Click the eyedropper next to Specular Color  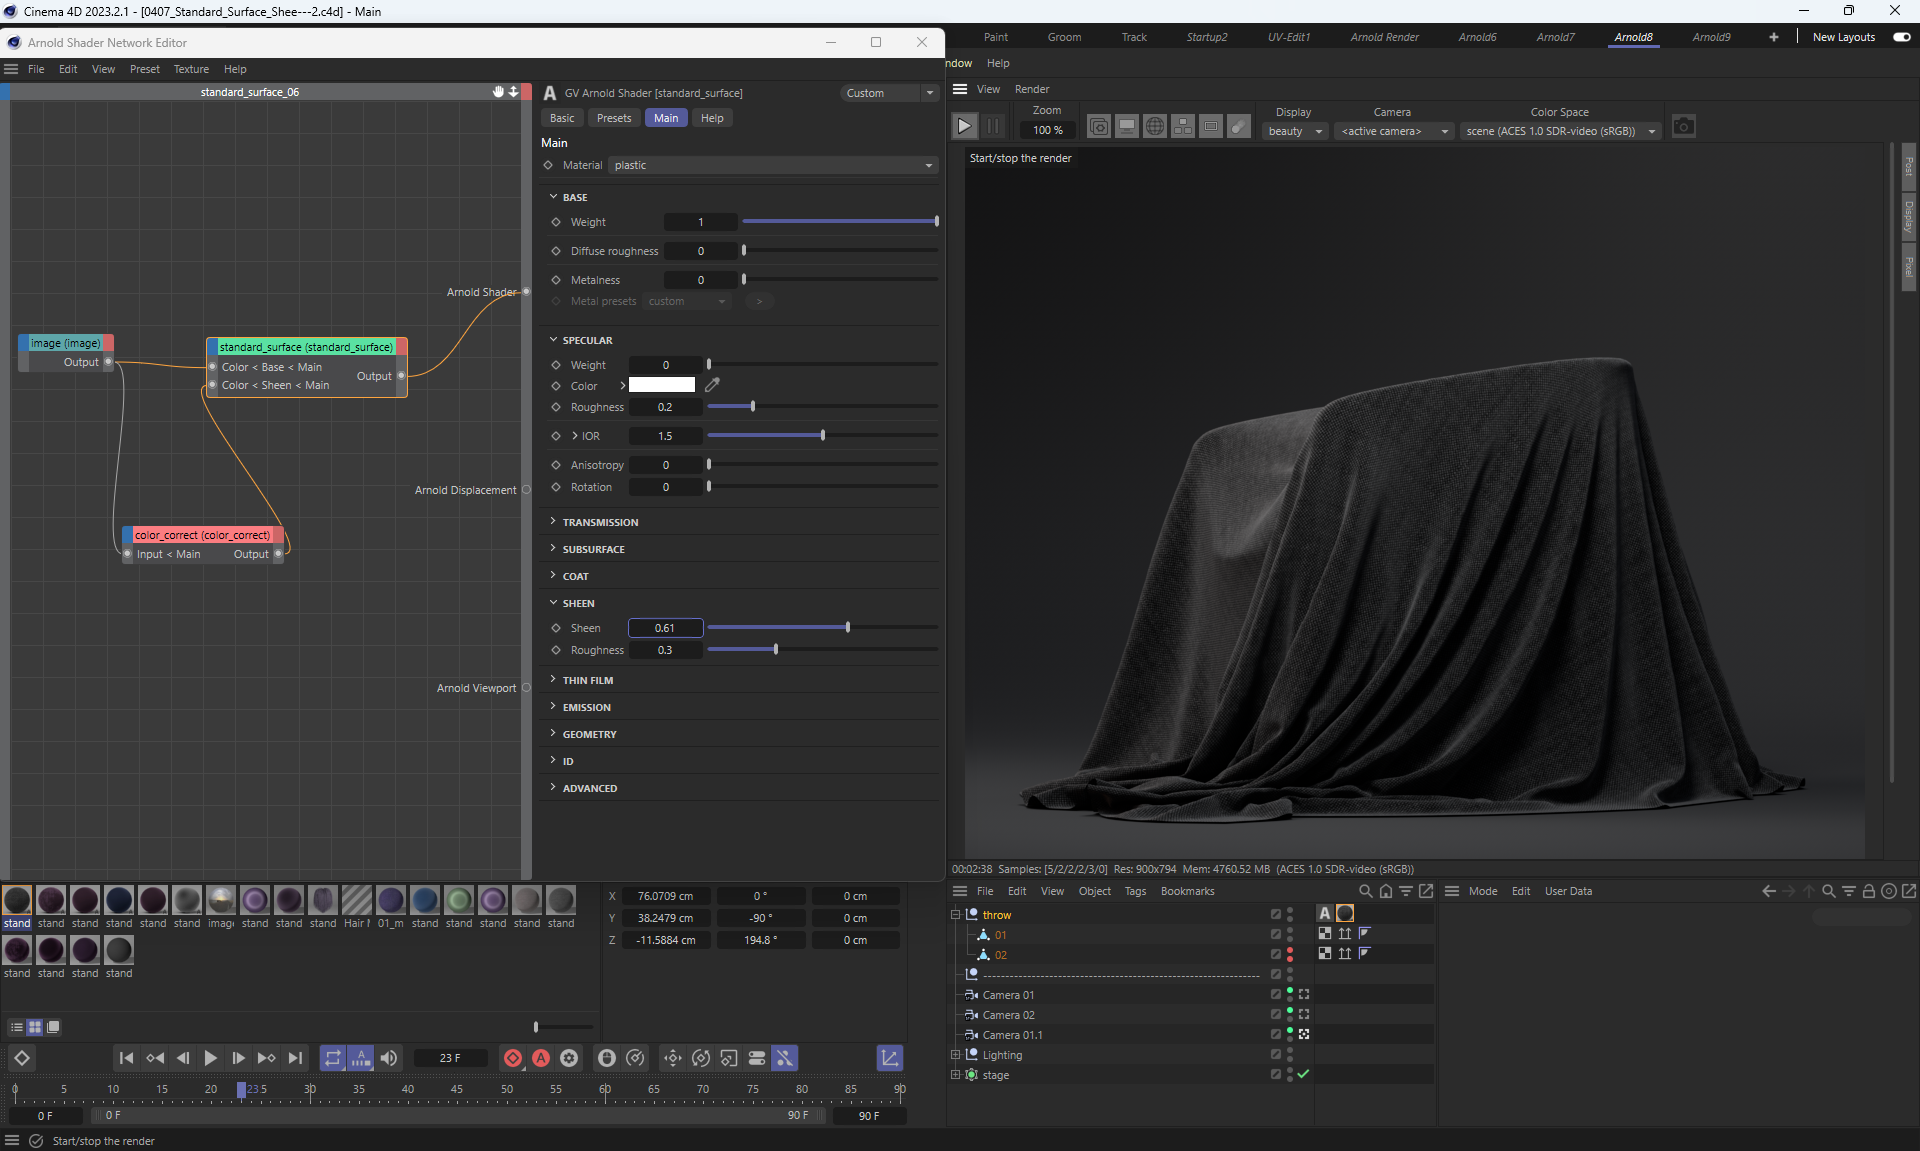[x=712, y=385]
